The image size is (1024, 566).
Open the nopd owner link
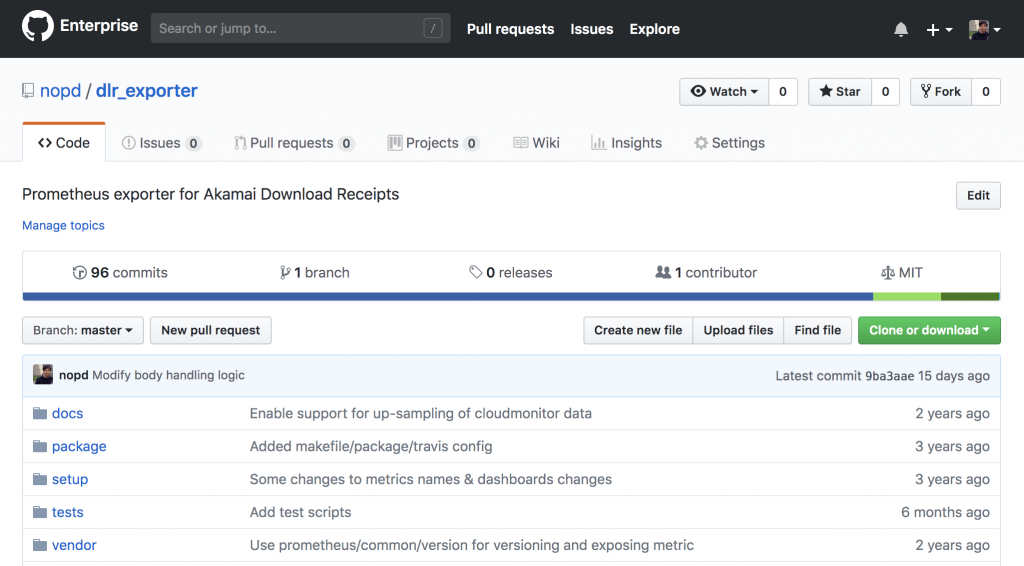coord(60,91)
